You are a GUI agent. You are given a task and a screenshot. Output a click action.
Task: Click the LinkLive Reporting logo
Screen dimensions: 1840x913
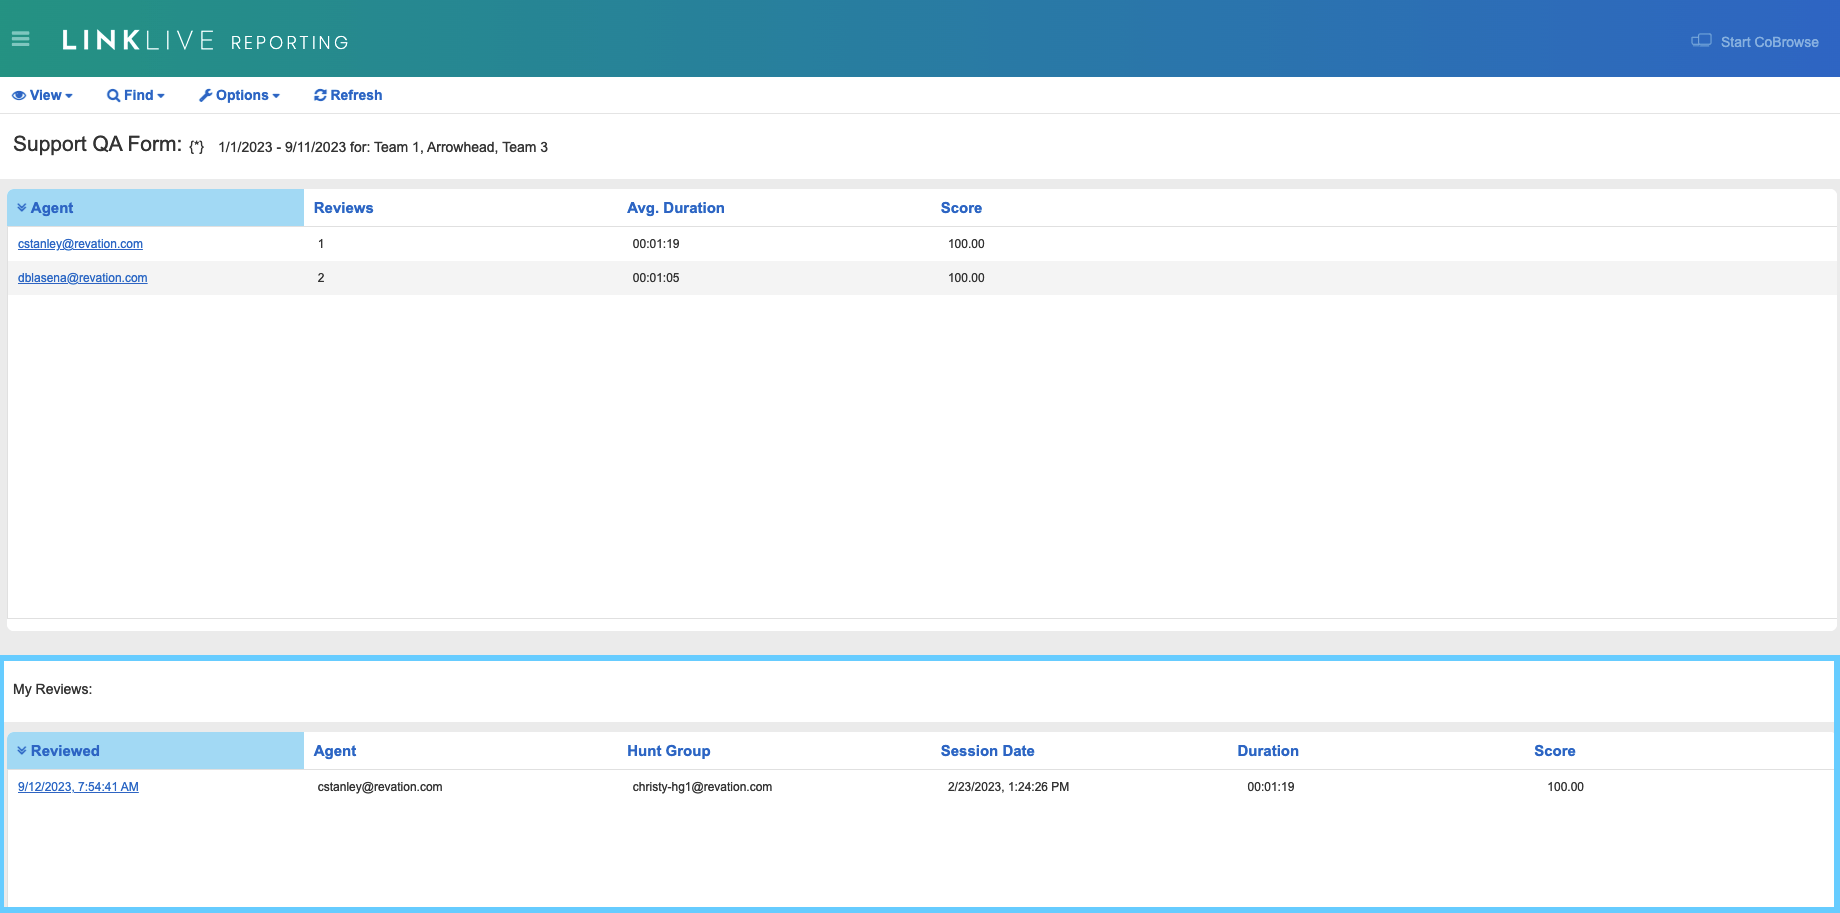click(x=205, y=41)
